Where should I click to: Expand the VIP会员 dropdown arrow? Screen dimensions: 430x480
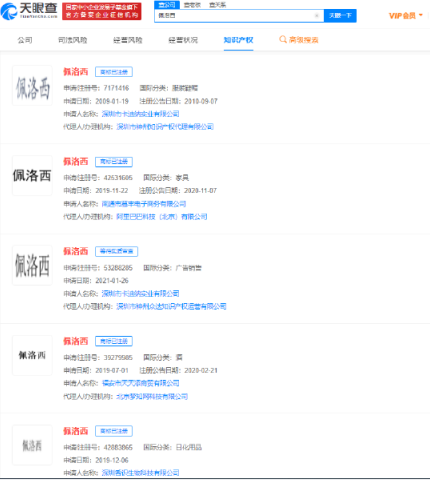421,15
